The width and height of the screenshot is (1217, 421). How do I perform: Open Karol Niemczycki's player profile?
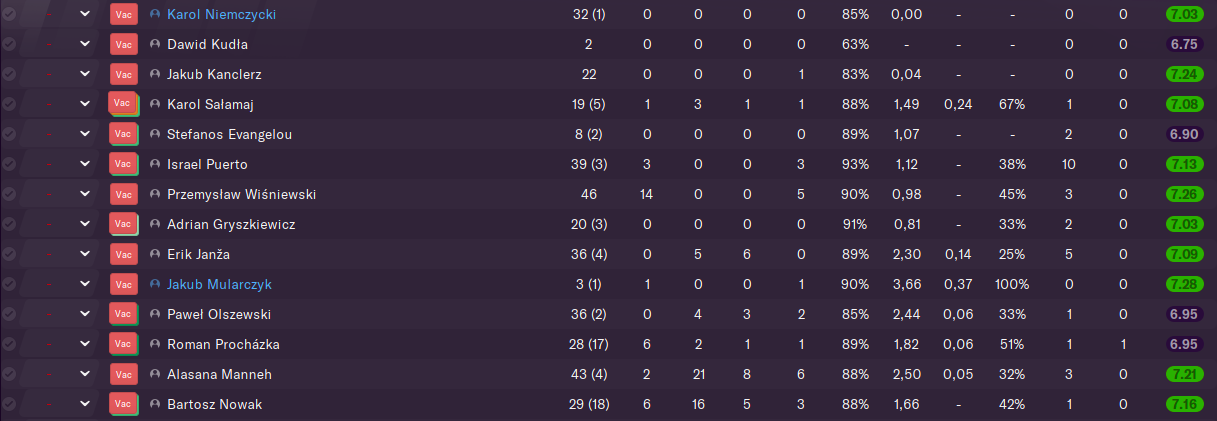point(222,15)
